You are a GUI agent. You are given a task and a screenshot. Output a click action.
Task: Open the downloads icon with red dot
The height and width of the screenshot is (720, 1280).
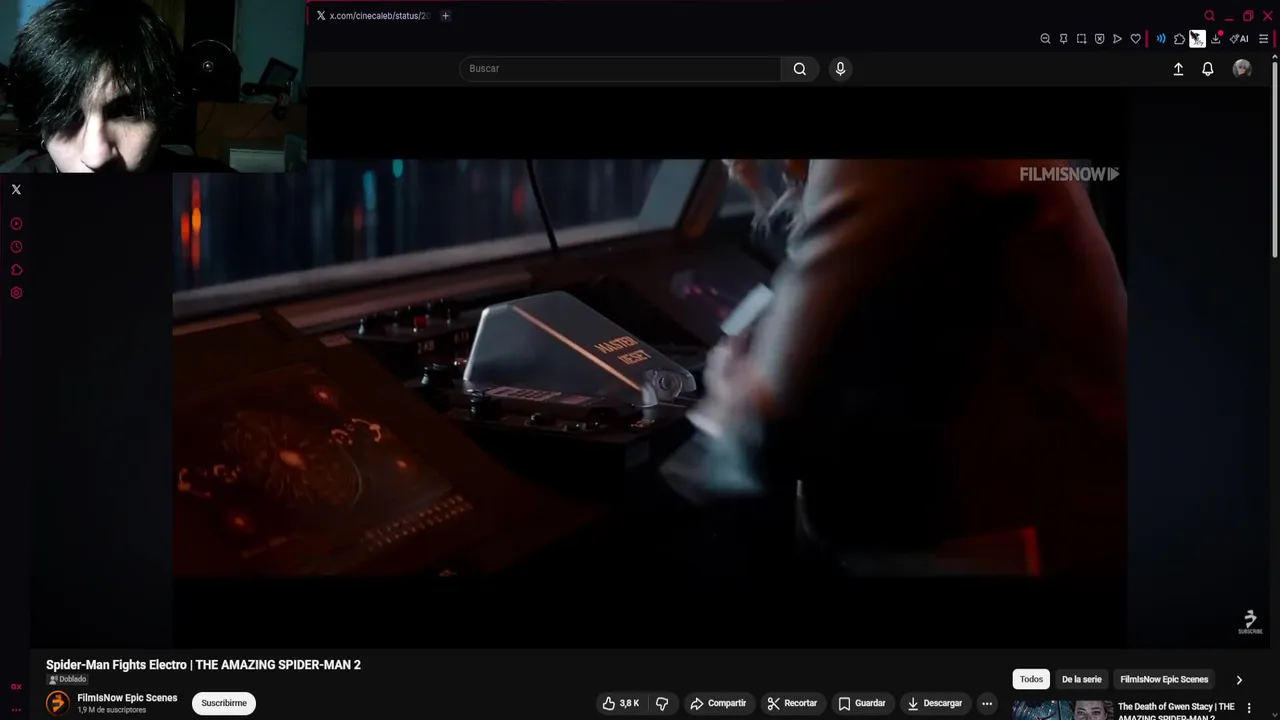pos(1216,39)
